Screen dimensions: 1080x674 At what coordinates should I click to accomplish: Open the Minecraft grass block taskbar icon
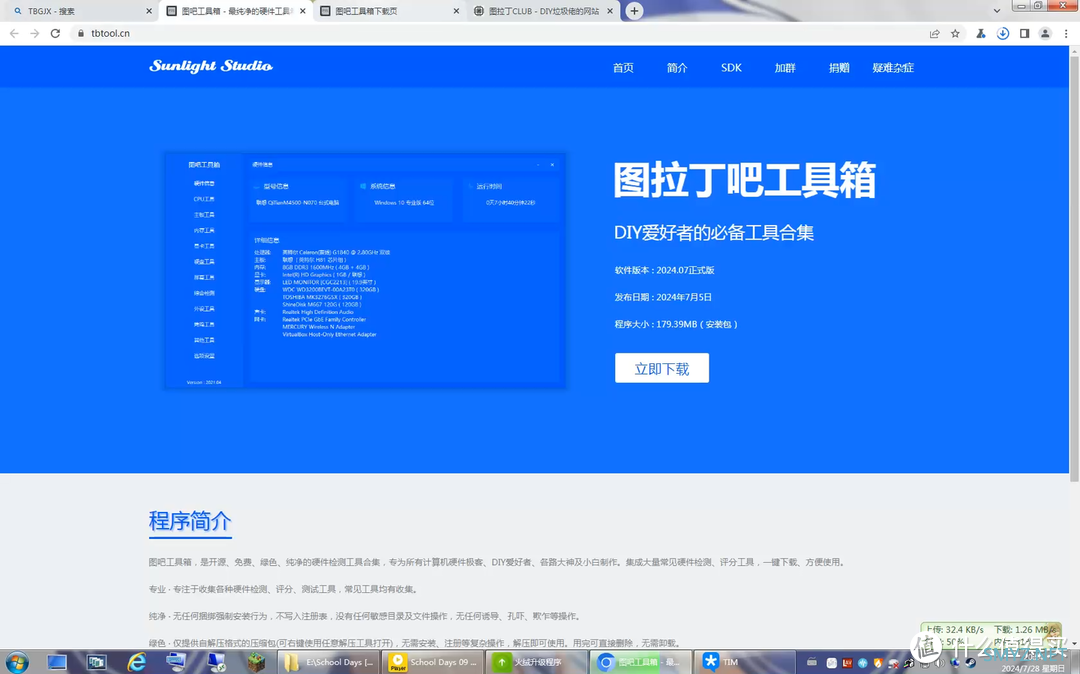(x=256, y=662)
